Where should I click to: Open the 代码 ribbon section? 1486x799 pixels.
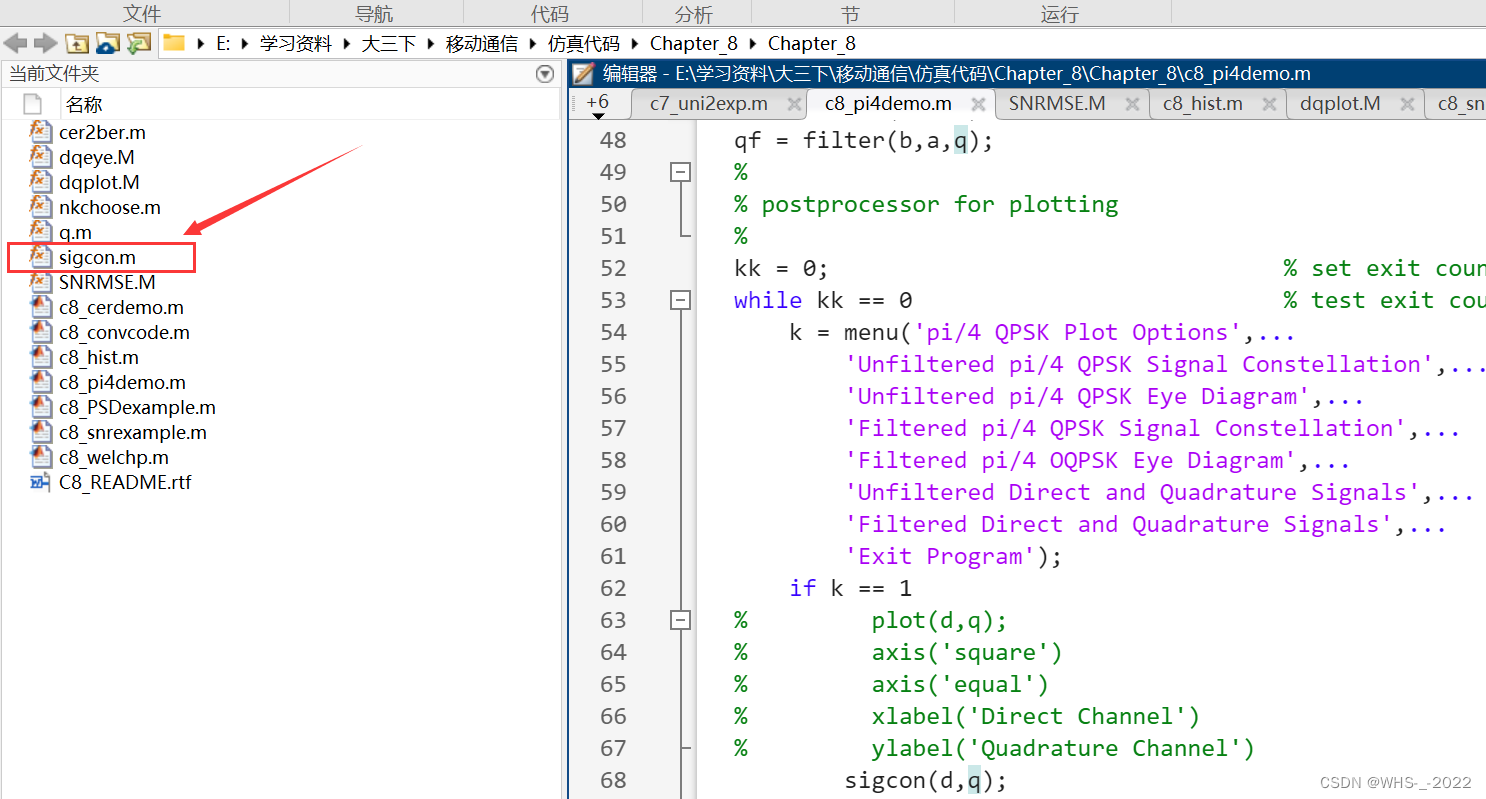[549, 14]
